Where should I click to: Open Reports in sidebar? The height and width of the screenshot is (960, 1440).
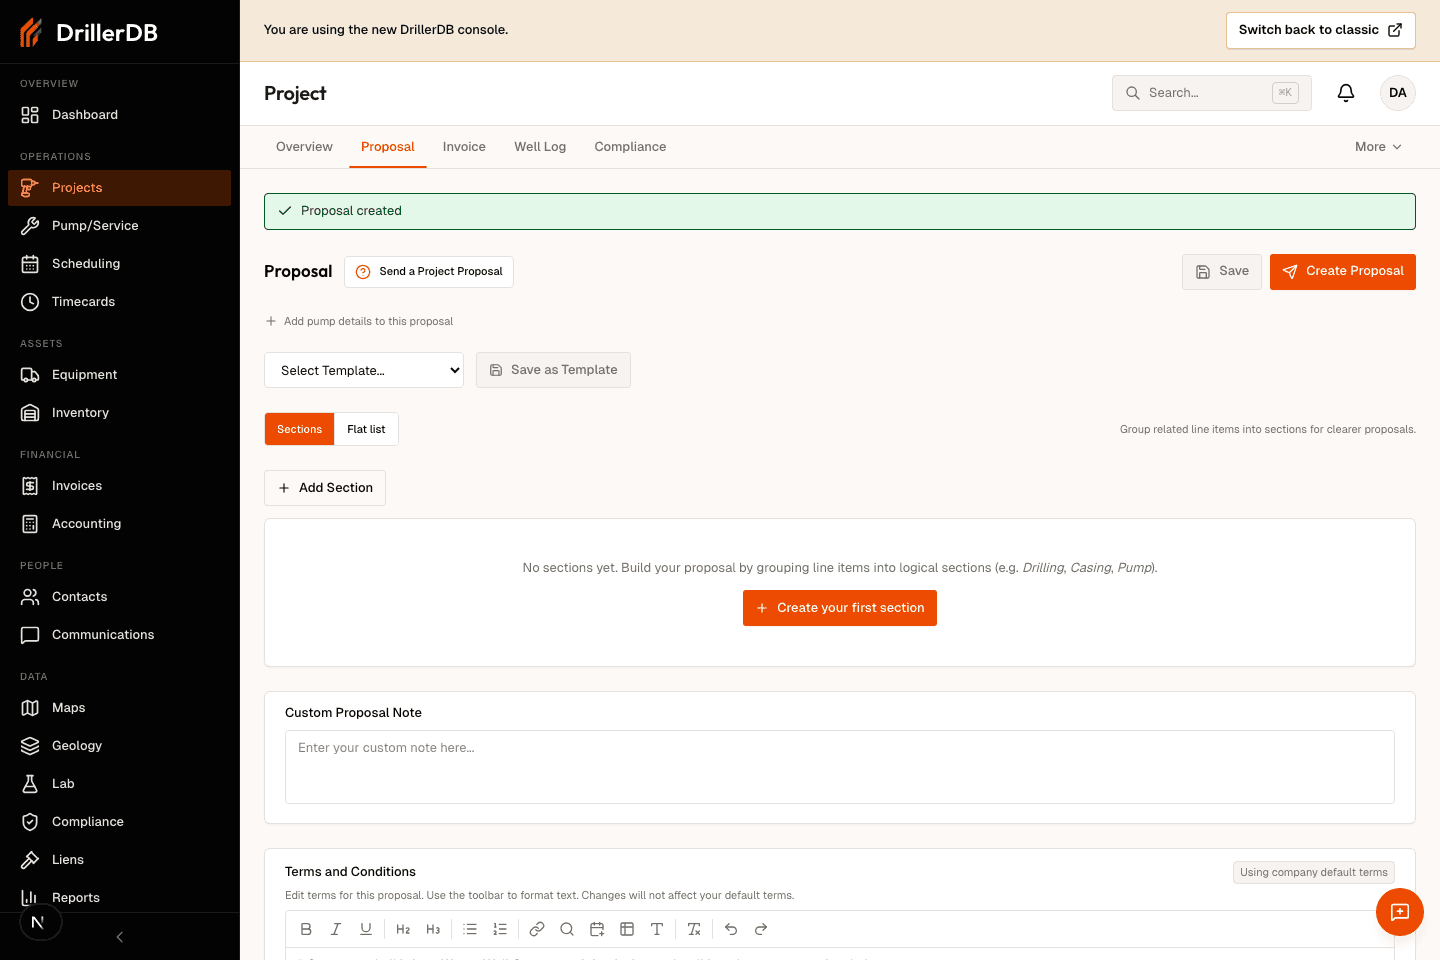tap(119, 898)
